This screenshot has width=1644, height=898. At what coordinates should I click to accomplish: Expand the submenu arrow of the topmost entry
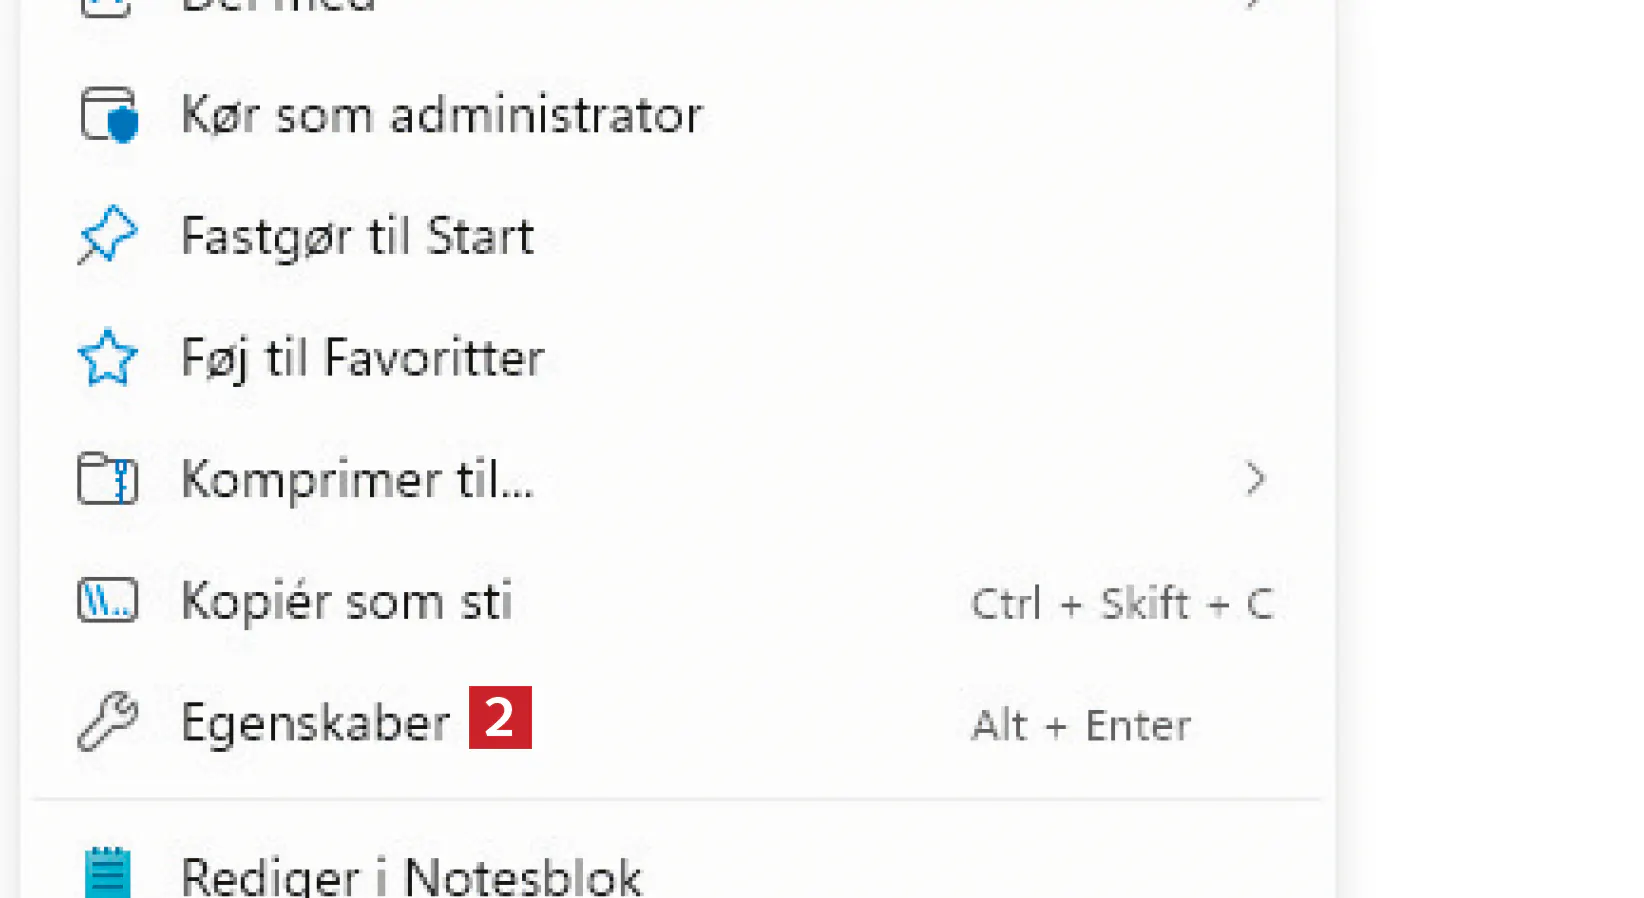coord(1254,4)
